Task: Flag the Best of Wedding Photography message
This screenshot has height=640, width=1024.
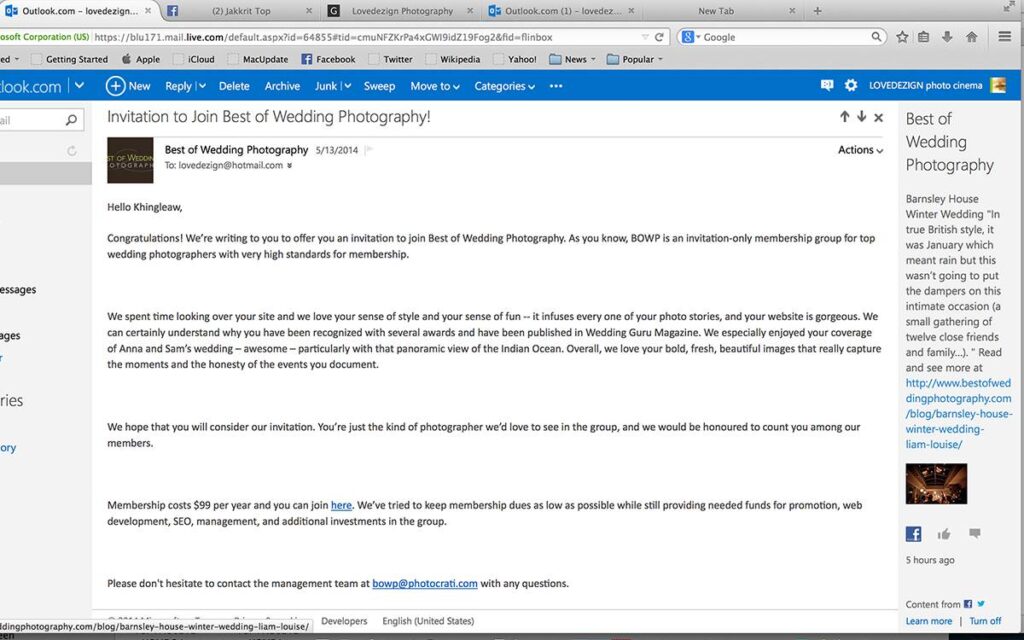Action: point(369,150)
